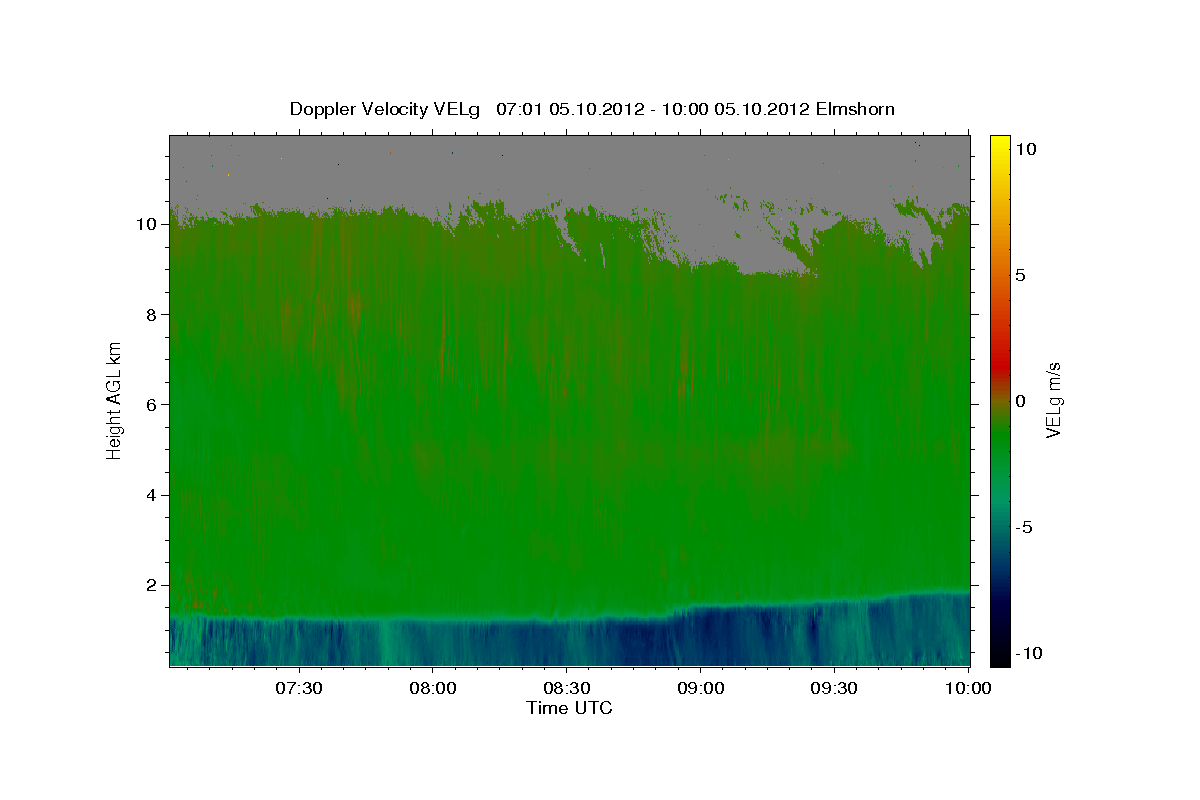
Task: Pick the yellow top of the colorbar
Action: coord(1000,142)
